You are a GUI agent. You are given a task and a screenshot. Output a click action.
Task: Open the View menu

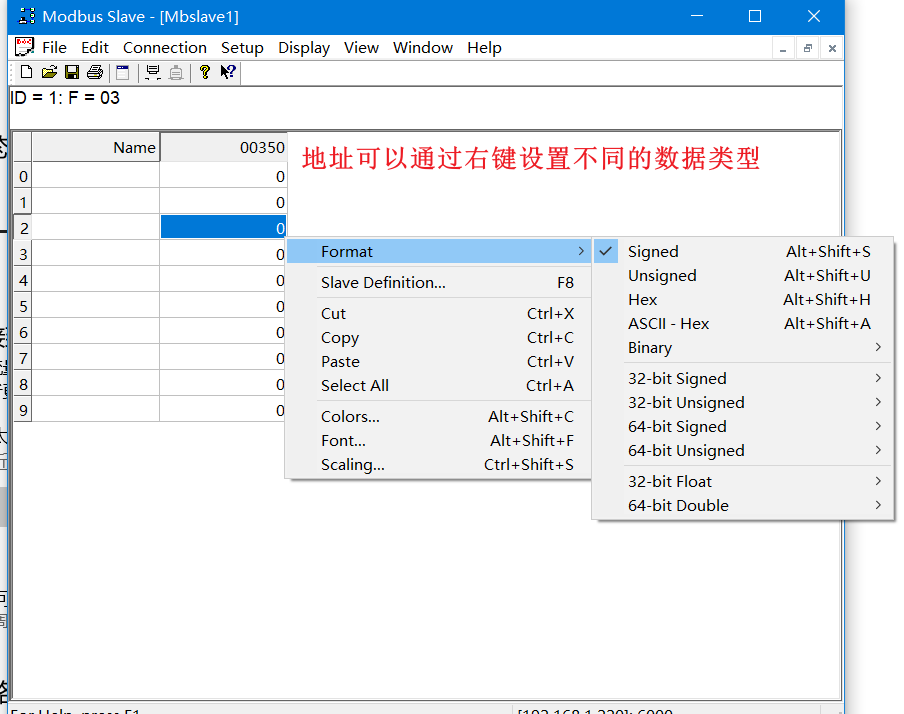pyautogui.click(x=361, y=48)
